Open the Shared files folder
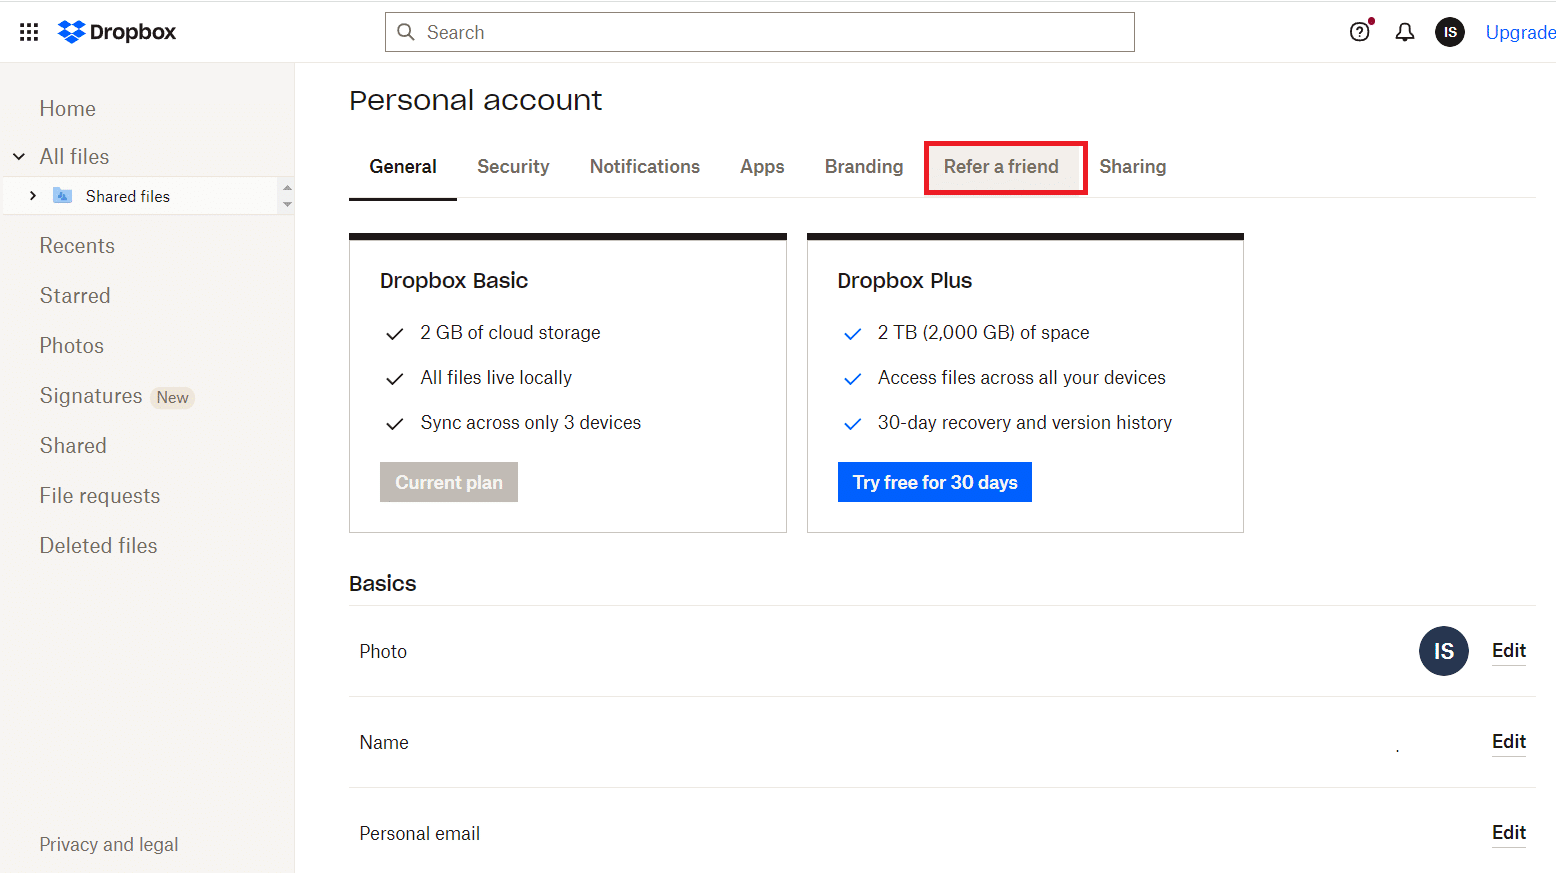1556x873 pixels. [128, 196]
